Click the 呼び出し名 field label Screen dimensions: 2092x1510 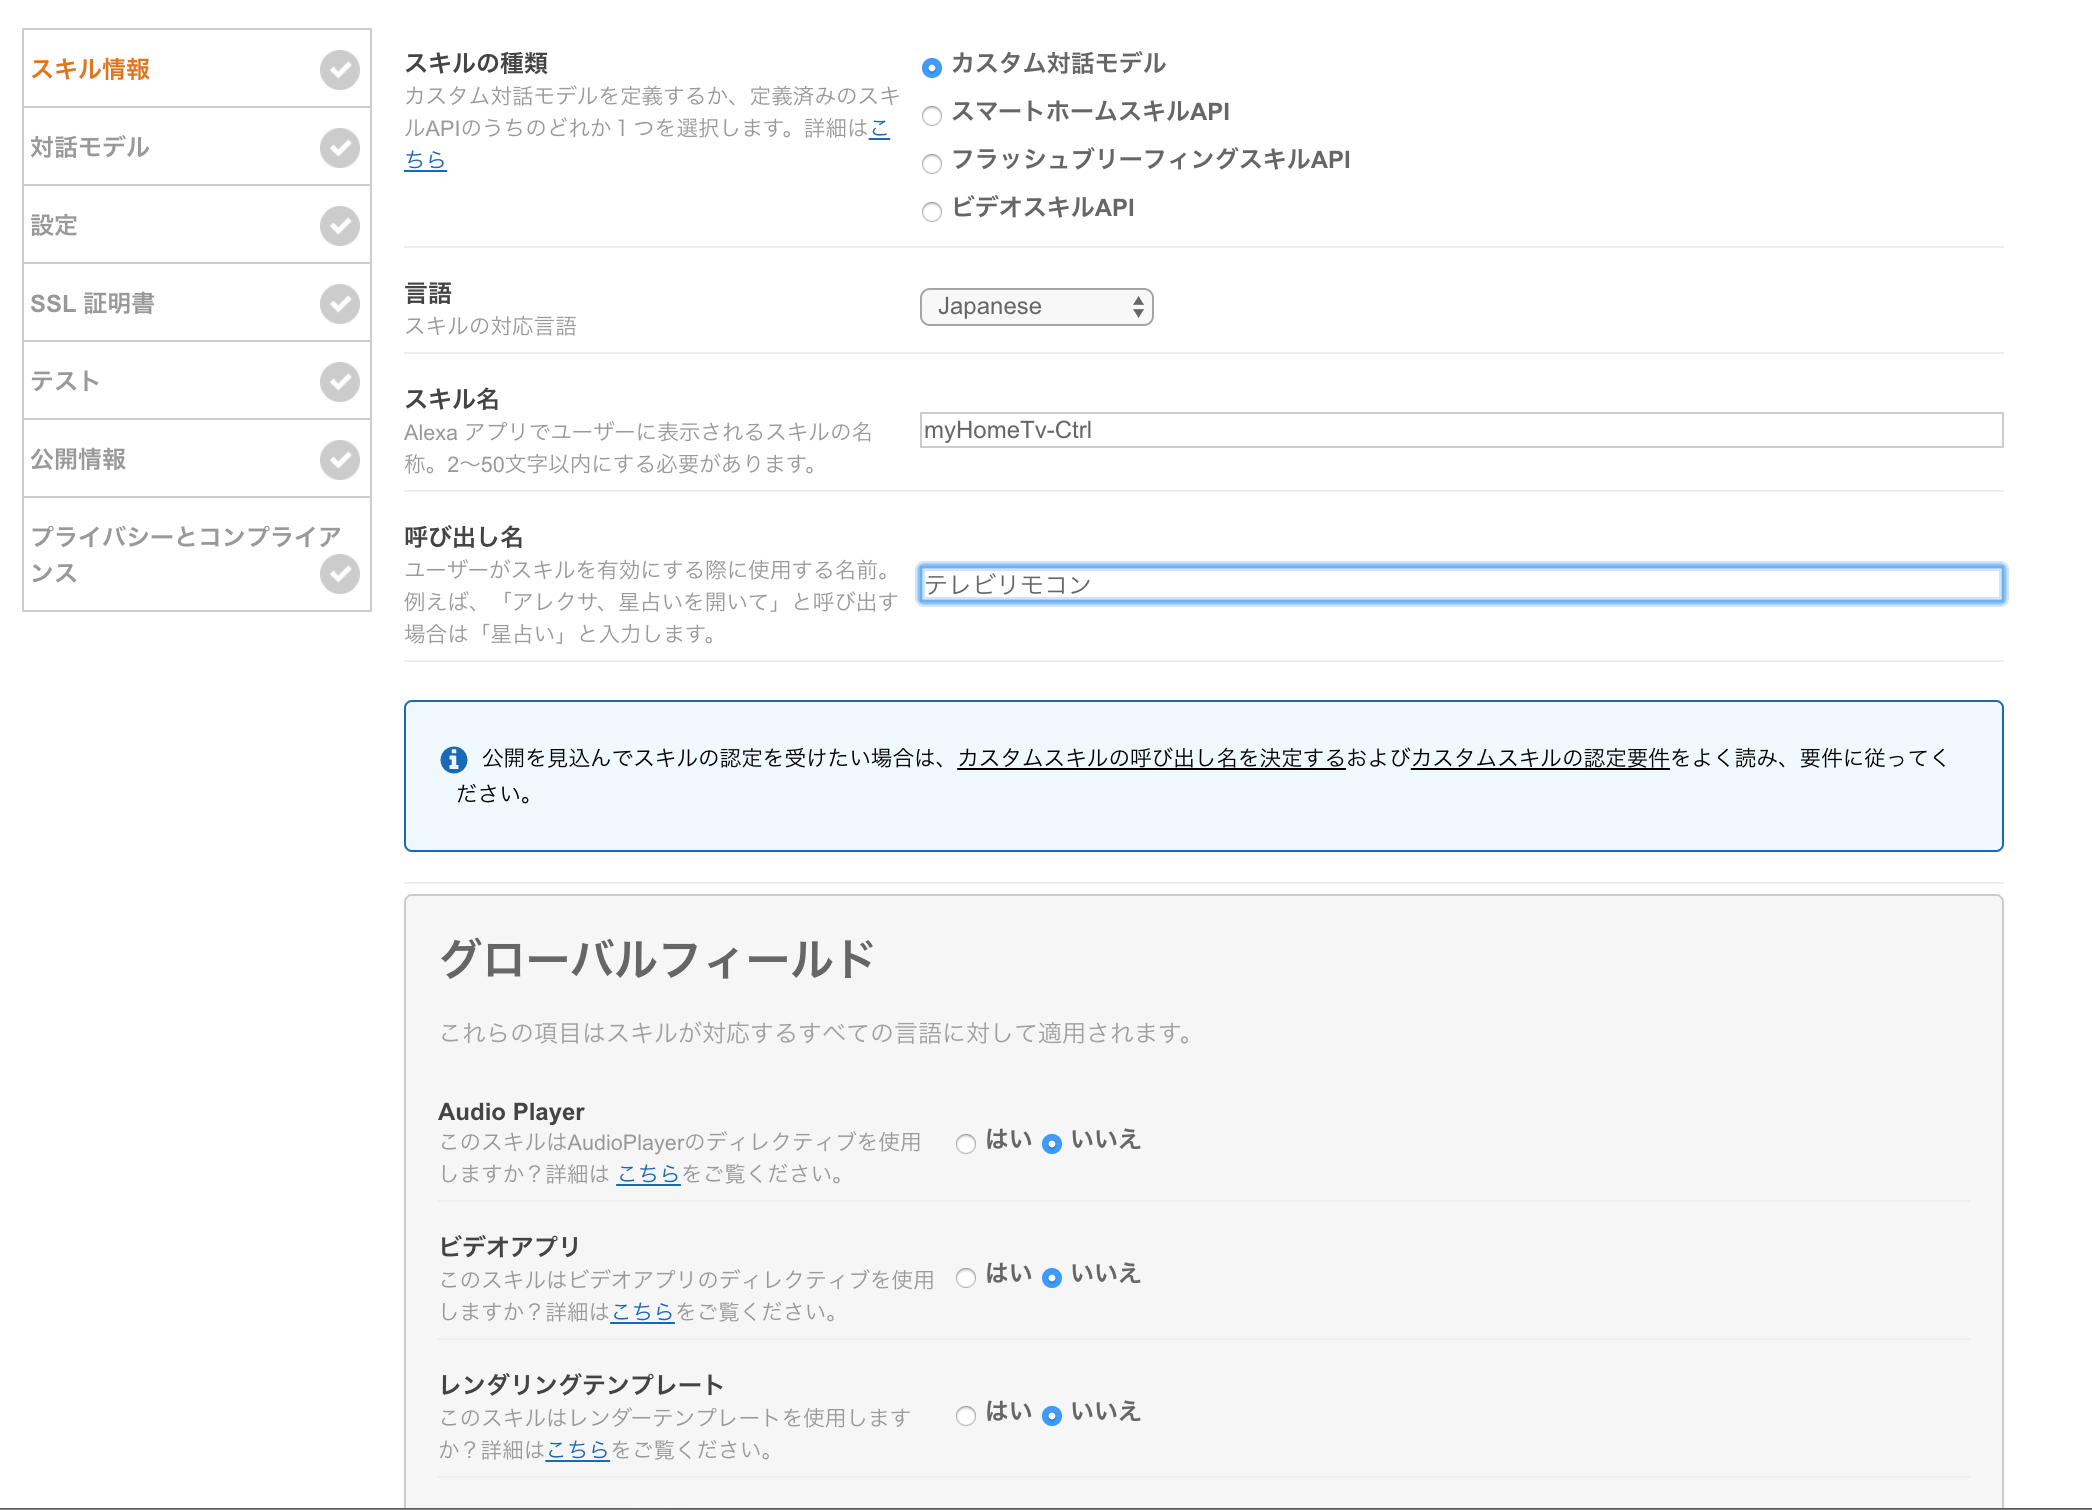[x=464, y=537]
